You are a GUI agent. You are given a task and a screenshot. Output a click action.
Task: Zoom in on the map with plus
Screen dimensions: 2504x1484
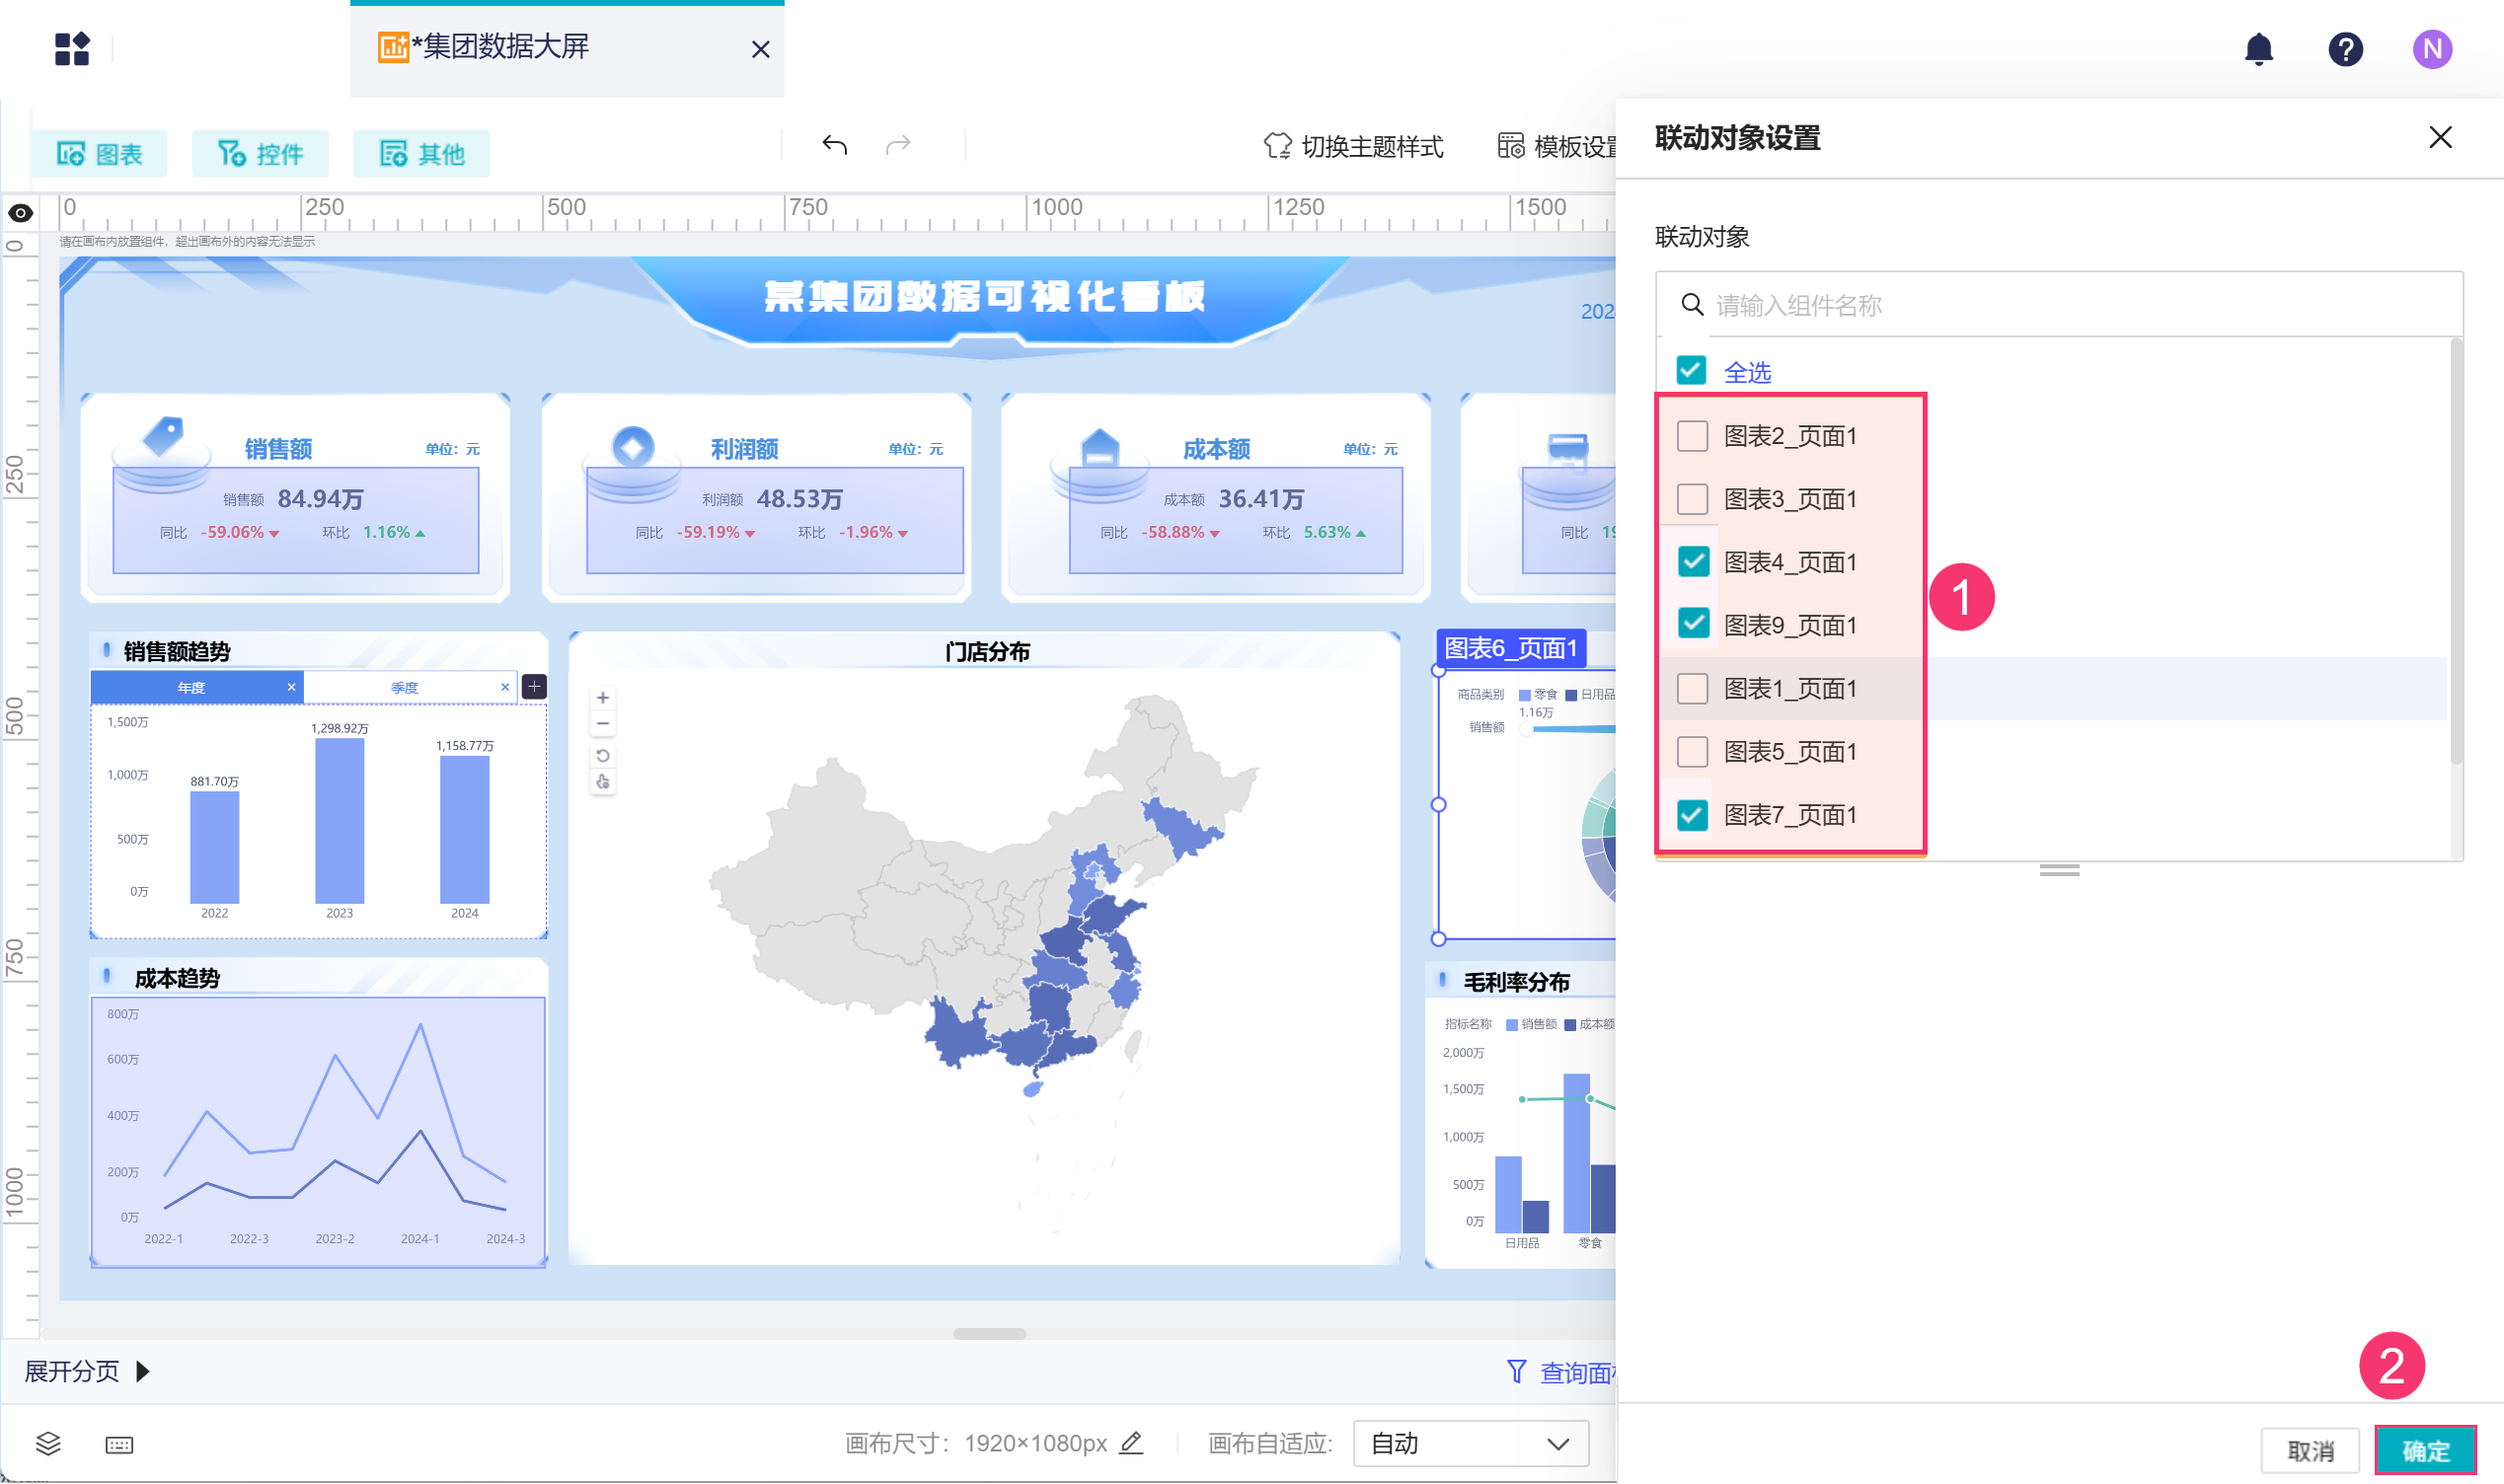pos(603,697)
